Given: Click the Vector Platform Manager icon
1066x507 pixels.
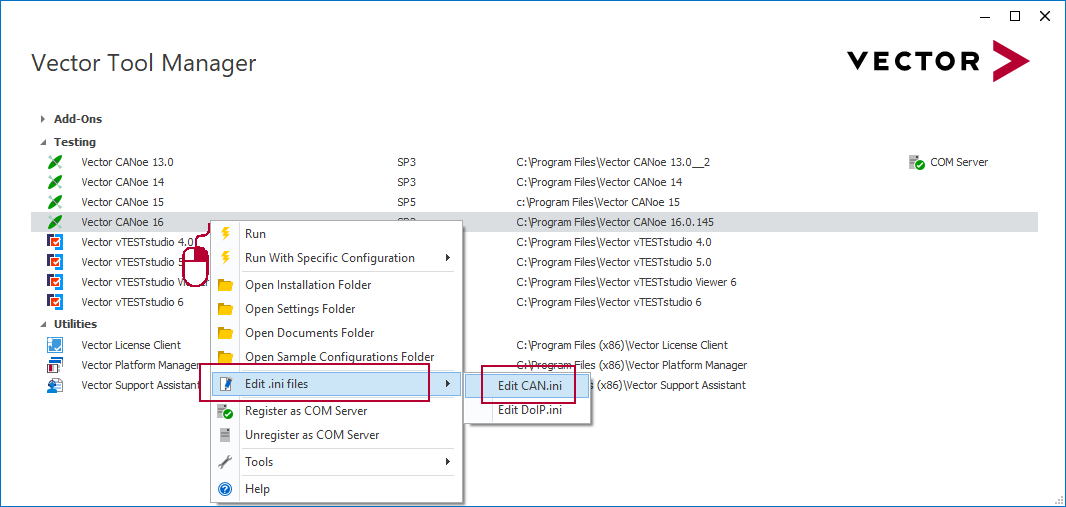Looking at the screenshot, I should [x=55, y=365].
